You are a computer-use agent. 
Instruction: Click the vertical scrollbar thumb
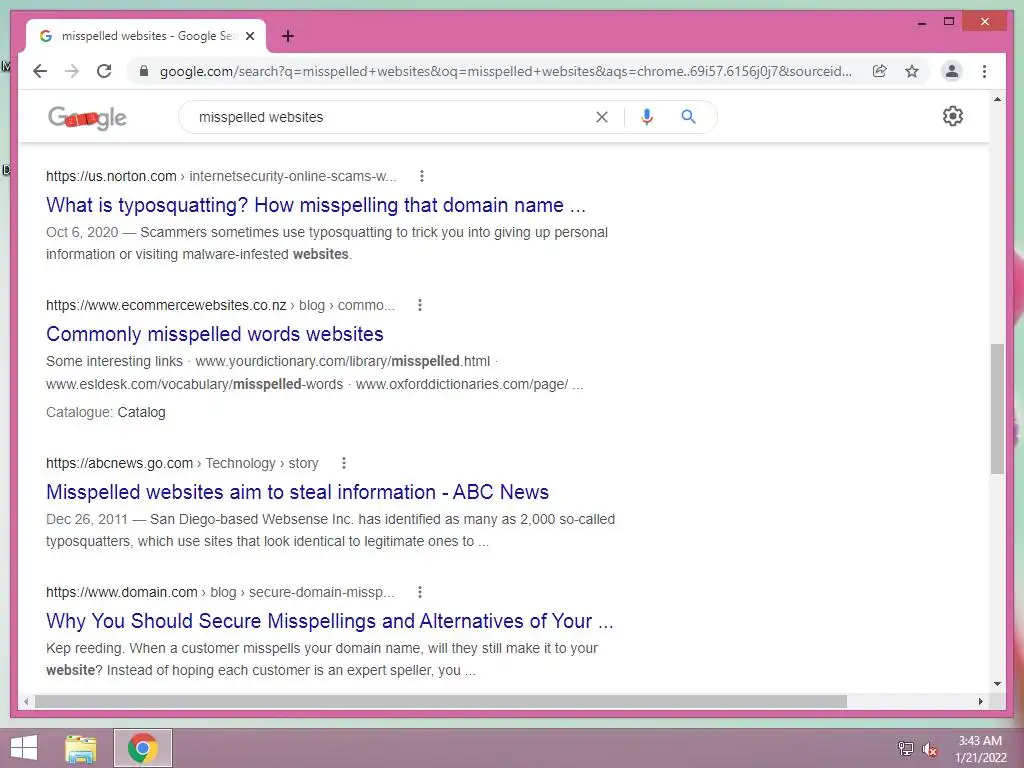click(997, 409)
